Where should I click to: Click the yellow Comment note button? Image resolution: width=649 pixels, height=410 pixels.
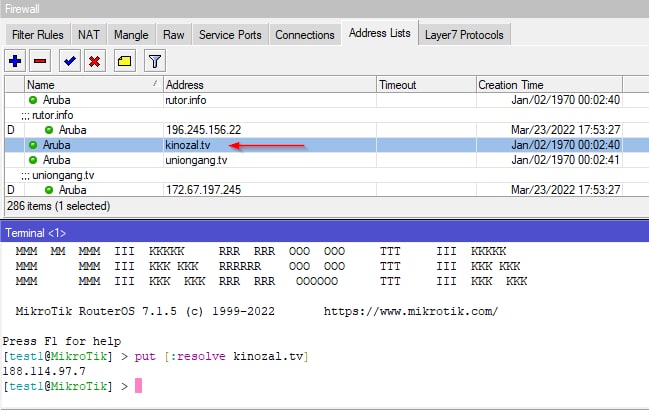(x=125, y=61)
